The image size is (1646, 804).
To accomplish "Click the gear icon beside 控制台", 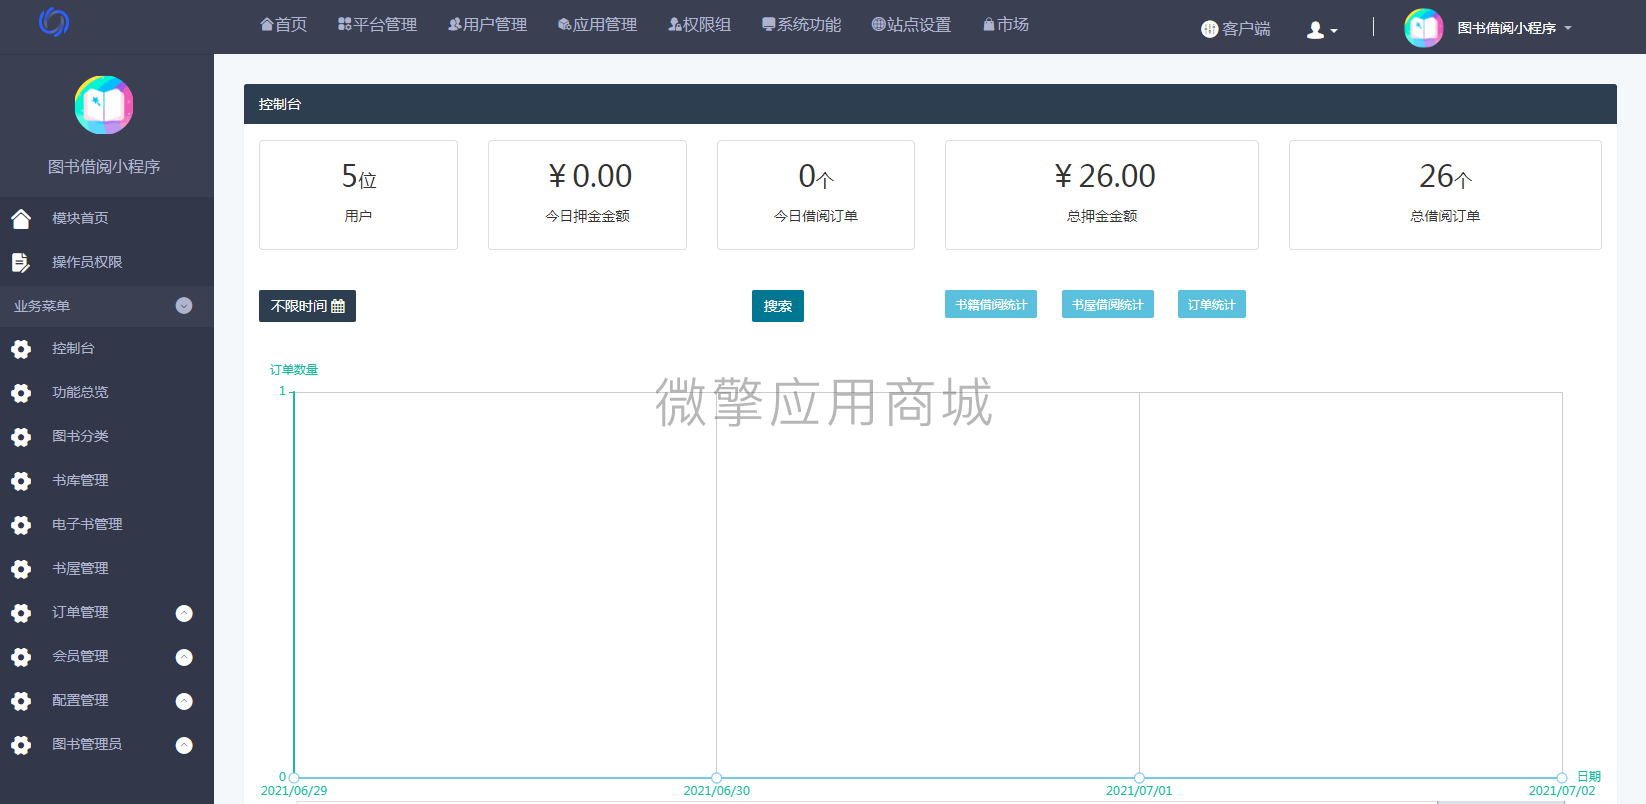I will [x=21, y=349].
